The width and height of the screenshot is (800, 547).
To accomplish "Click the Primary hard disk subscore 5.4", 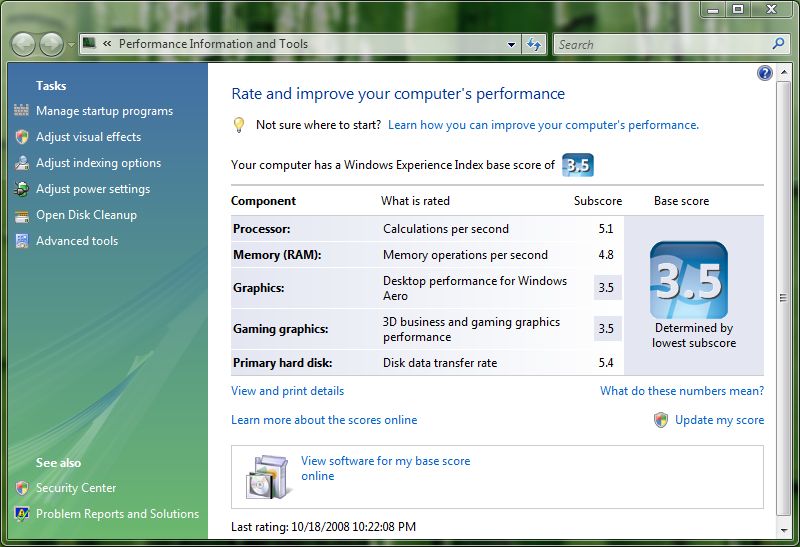I will pyautogui.click(x=606, y=363).
